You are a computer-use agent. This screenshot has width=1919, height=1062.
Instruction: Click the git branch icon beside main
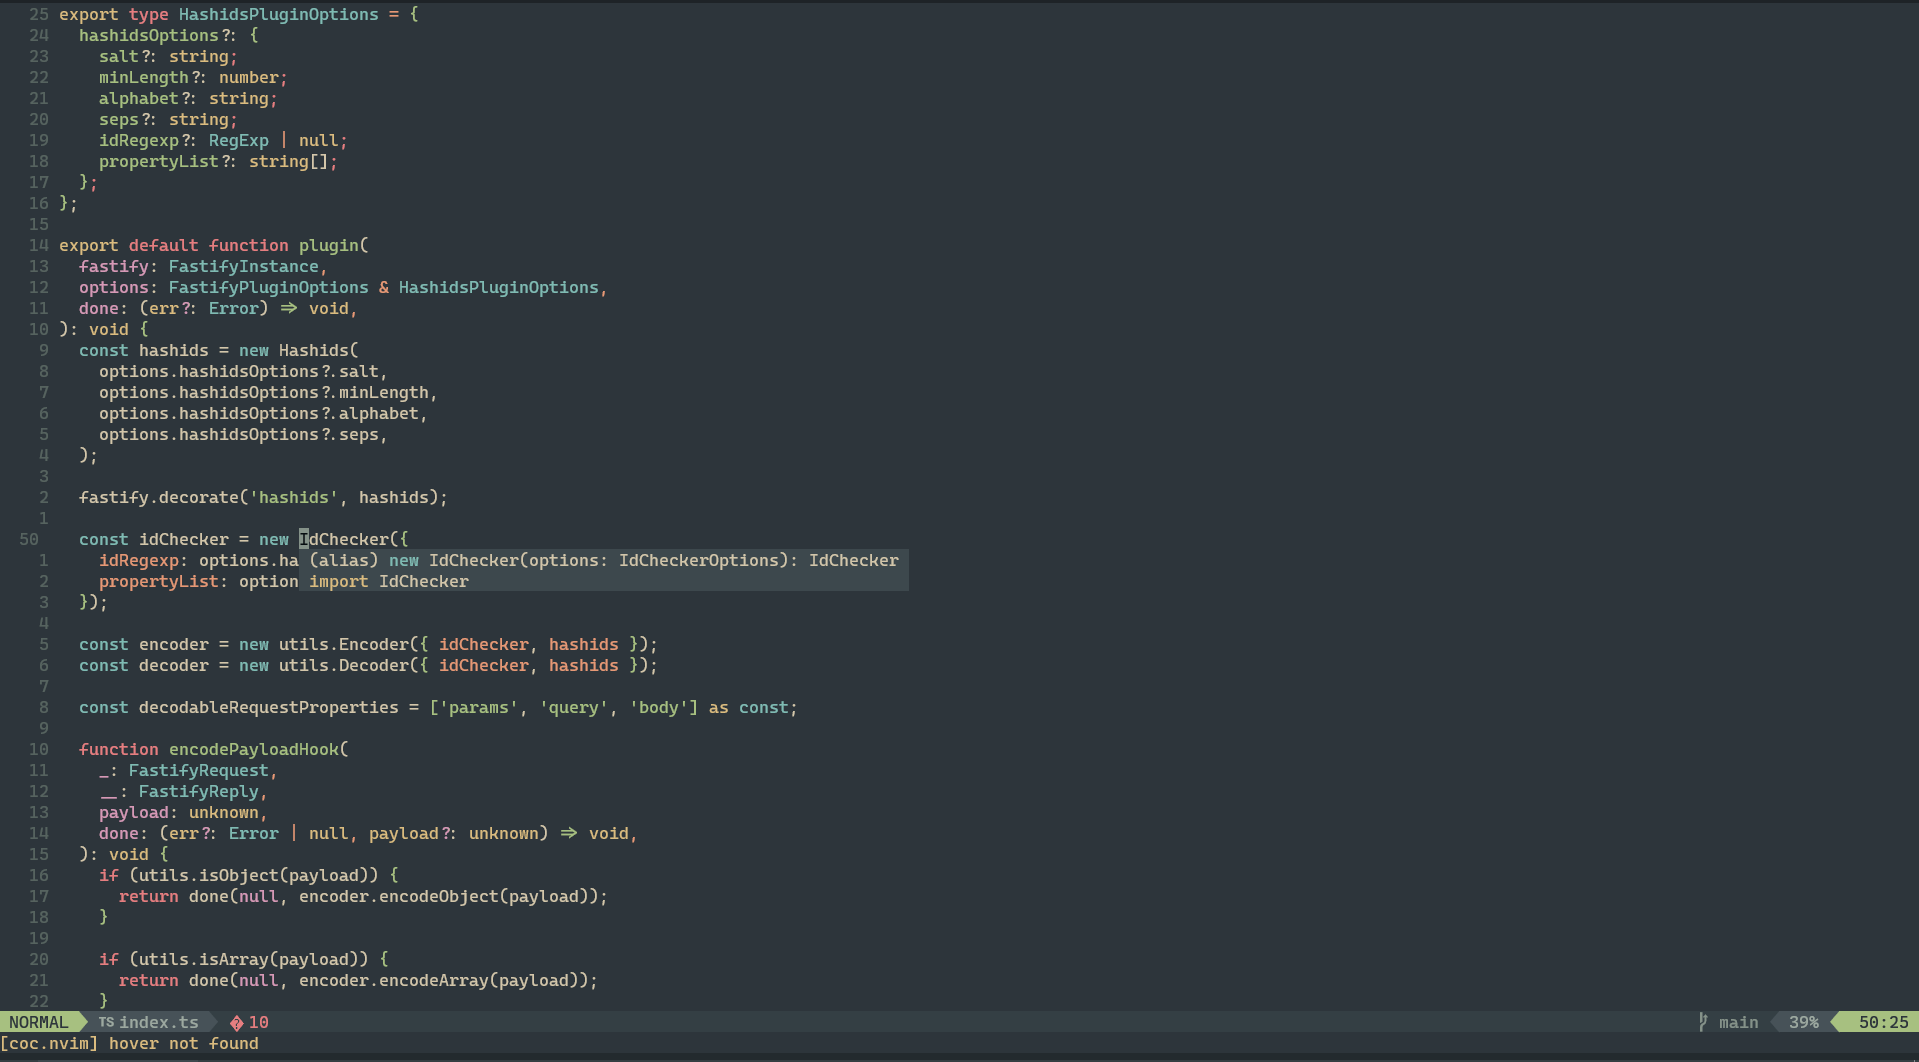[1703, 1022]
